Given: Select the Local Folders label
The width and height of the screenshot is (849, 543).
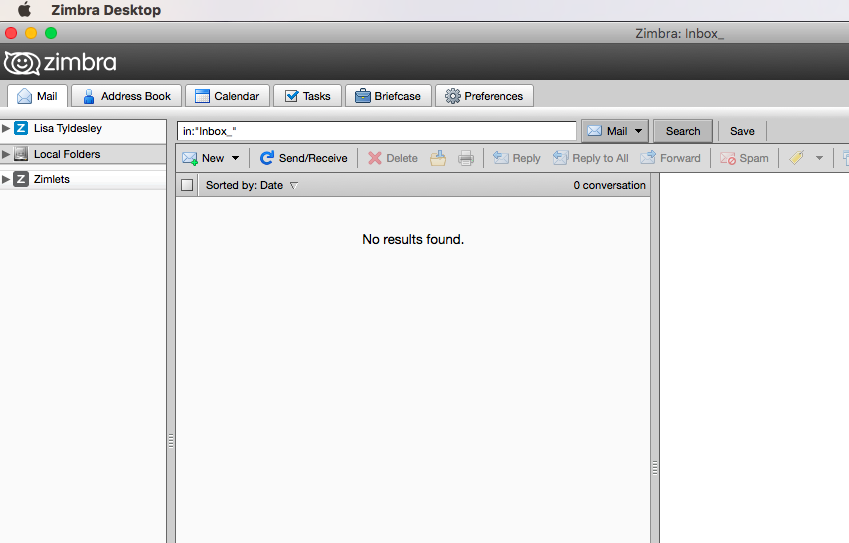Looking at the screenshot, I should 67,154.
